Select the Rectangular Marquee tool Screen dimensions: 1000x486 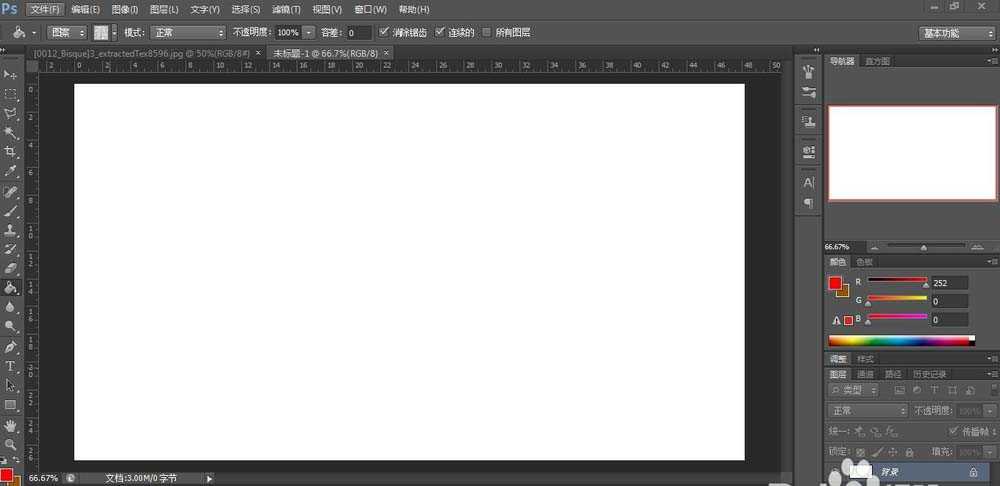coord(11,94)
